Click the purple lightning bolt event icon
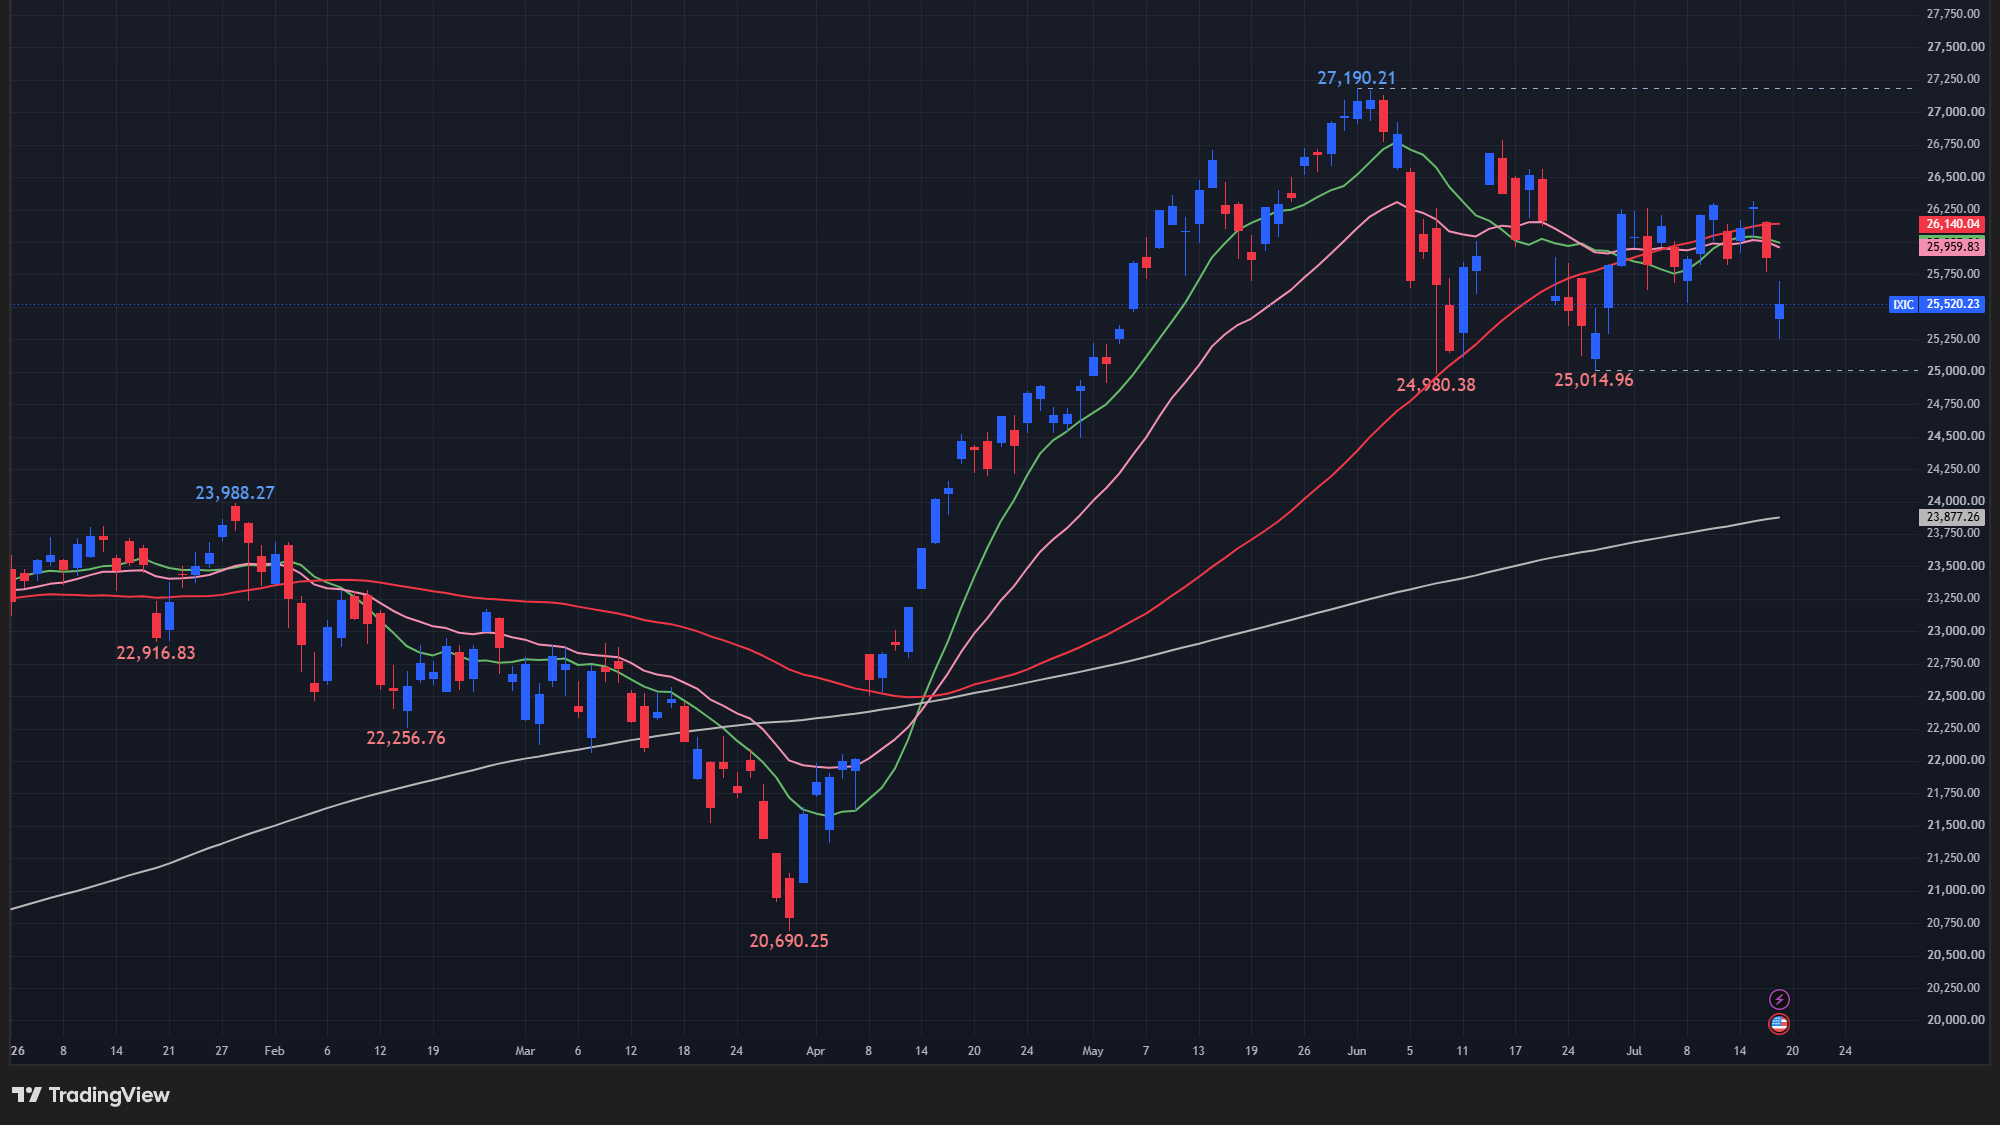The image size is (2000, 1125). coord(1779,999)
